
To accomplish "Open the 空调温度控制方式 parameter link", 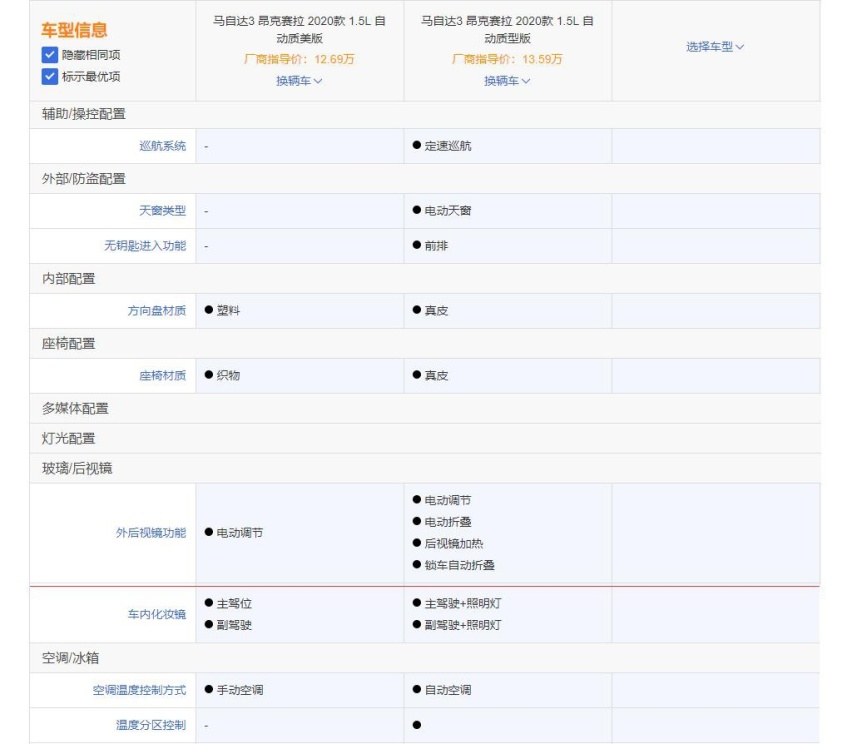I will pyautogui.click(x=139, y=690).
